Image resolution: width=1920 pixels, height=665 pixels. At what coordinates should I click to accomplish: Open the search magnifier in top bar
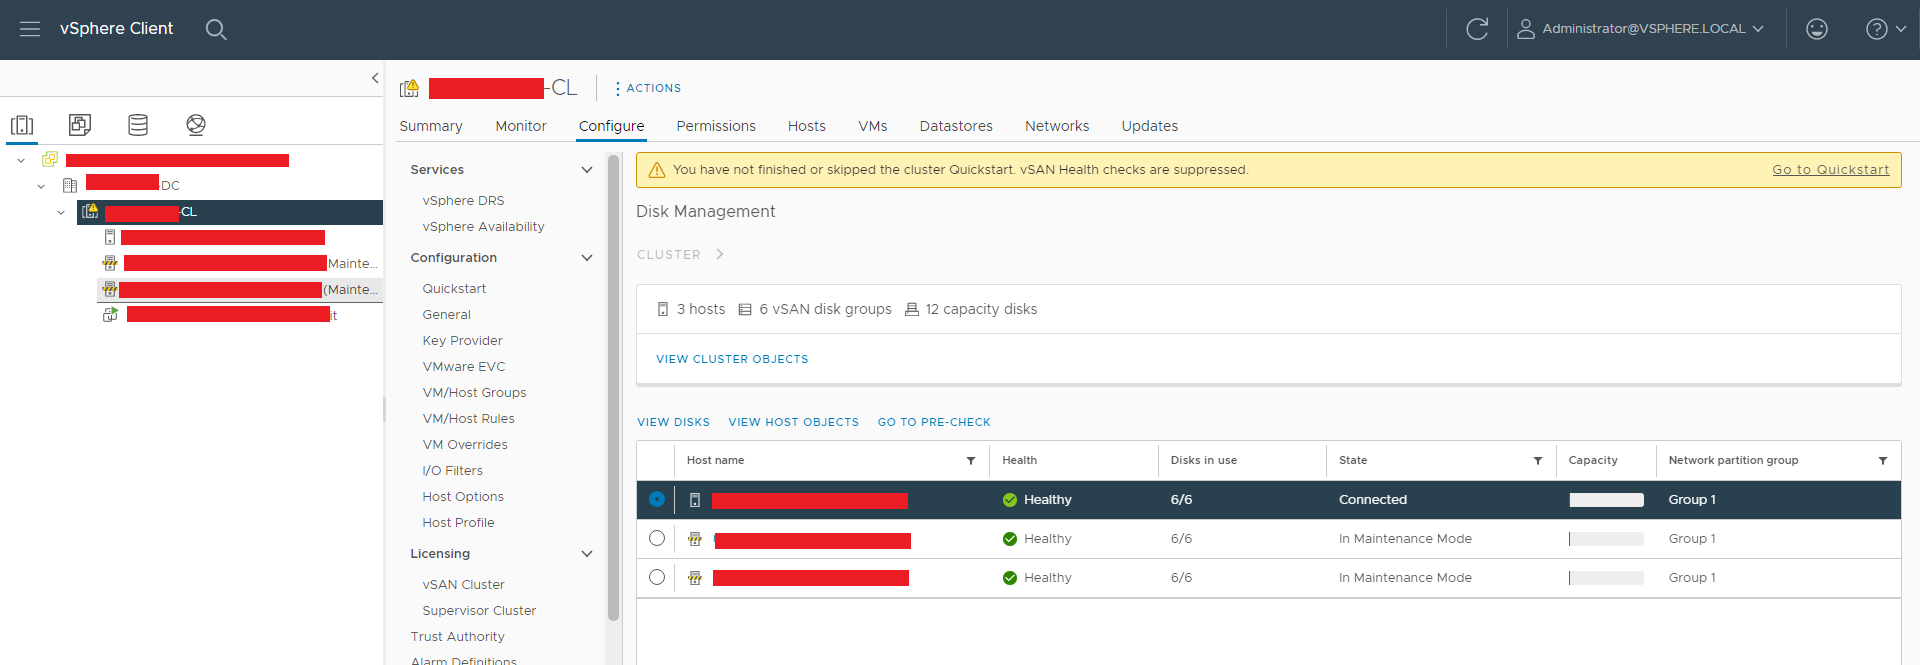[216, 29]
